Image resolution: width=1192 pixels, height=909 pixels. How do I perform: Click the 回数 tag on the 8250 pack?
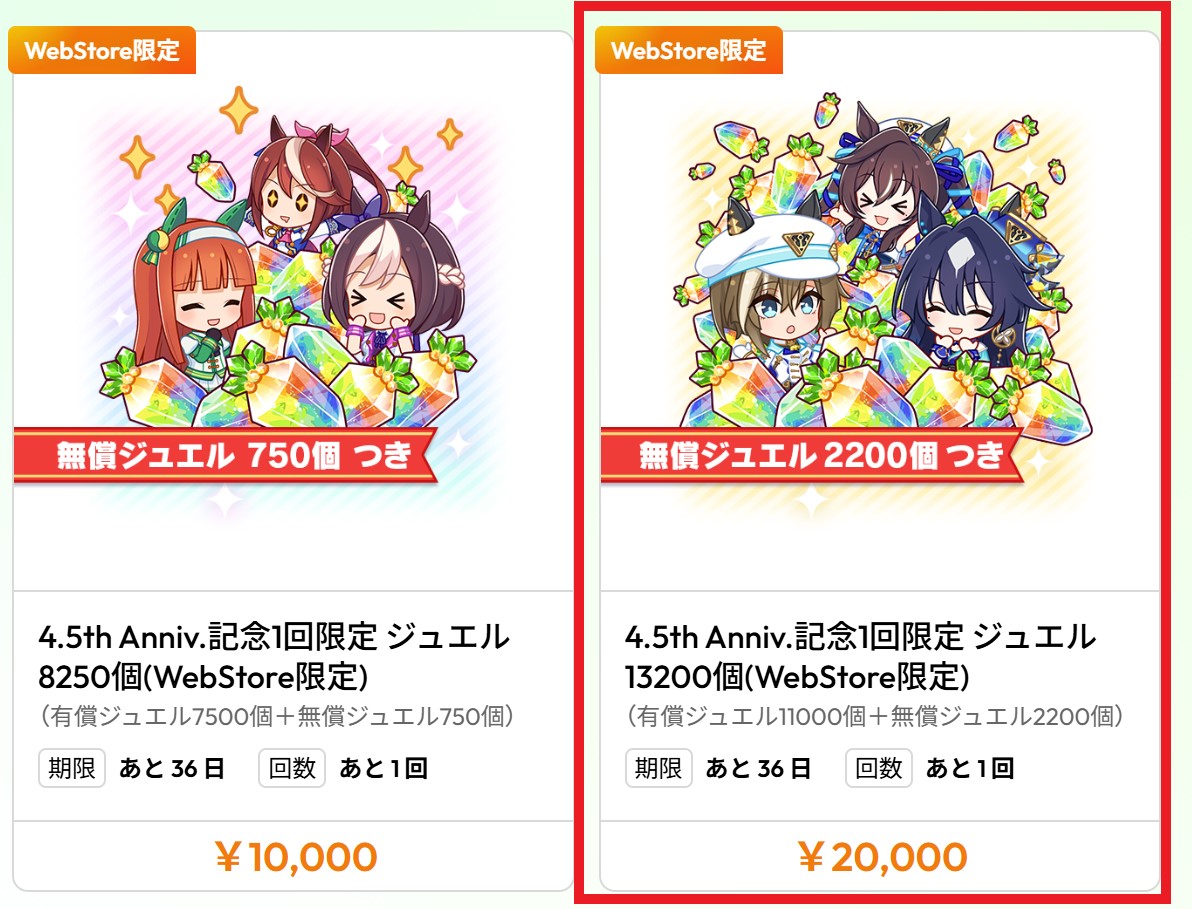(292, 768)
